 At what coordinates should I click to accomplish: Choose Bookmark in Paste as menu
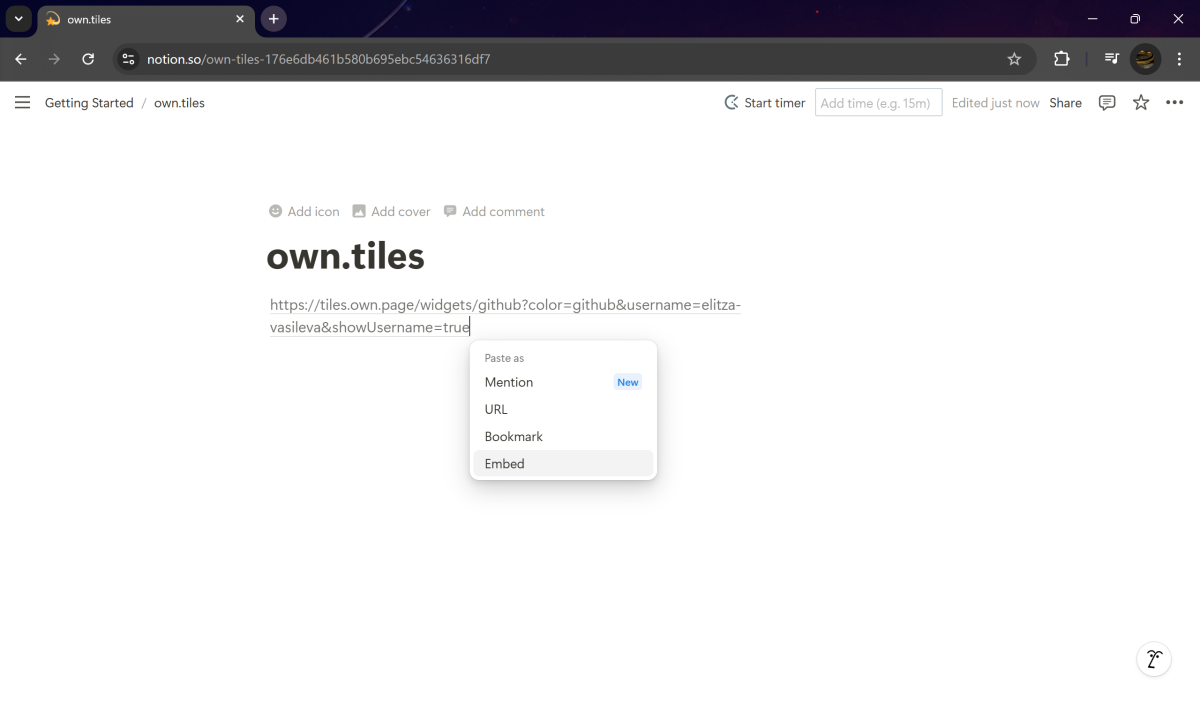coord(563,436)
